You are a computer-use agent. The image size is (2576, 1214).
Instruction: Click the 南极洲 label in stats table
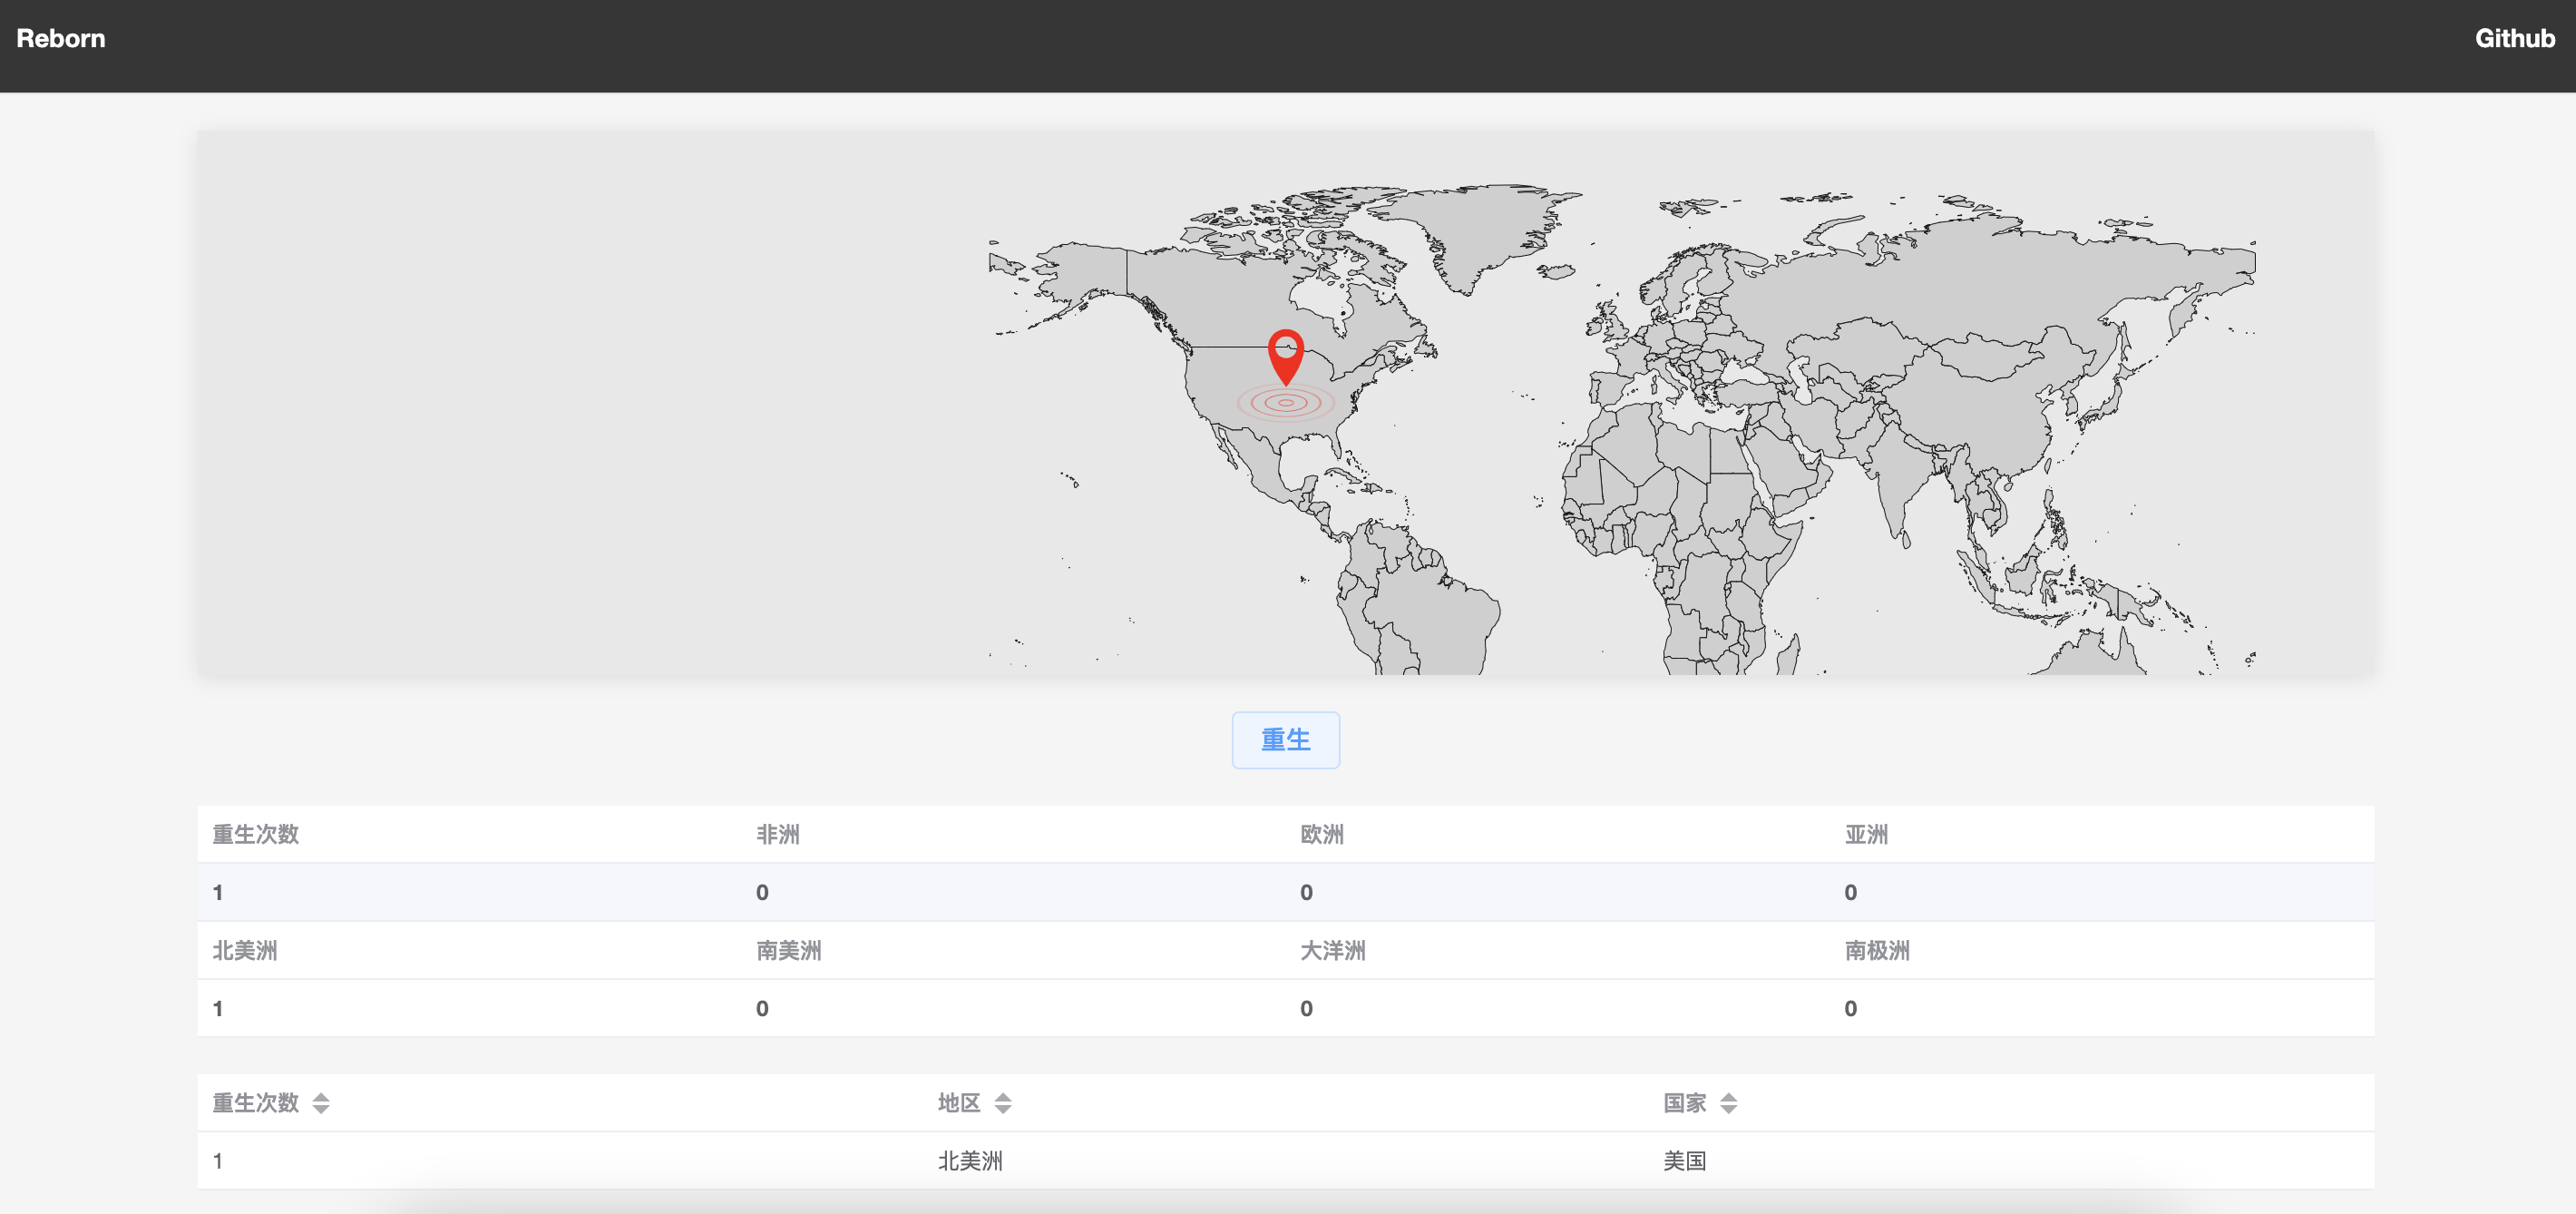[x=1876, y=950]
